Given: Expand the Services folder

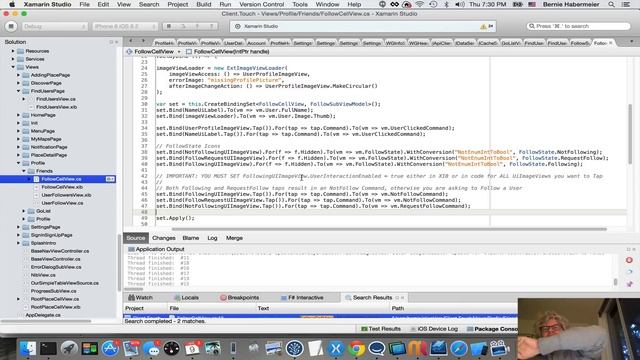Looking at the screenshot, I should 13,59.
